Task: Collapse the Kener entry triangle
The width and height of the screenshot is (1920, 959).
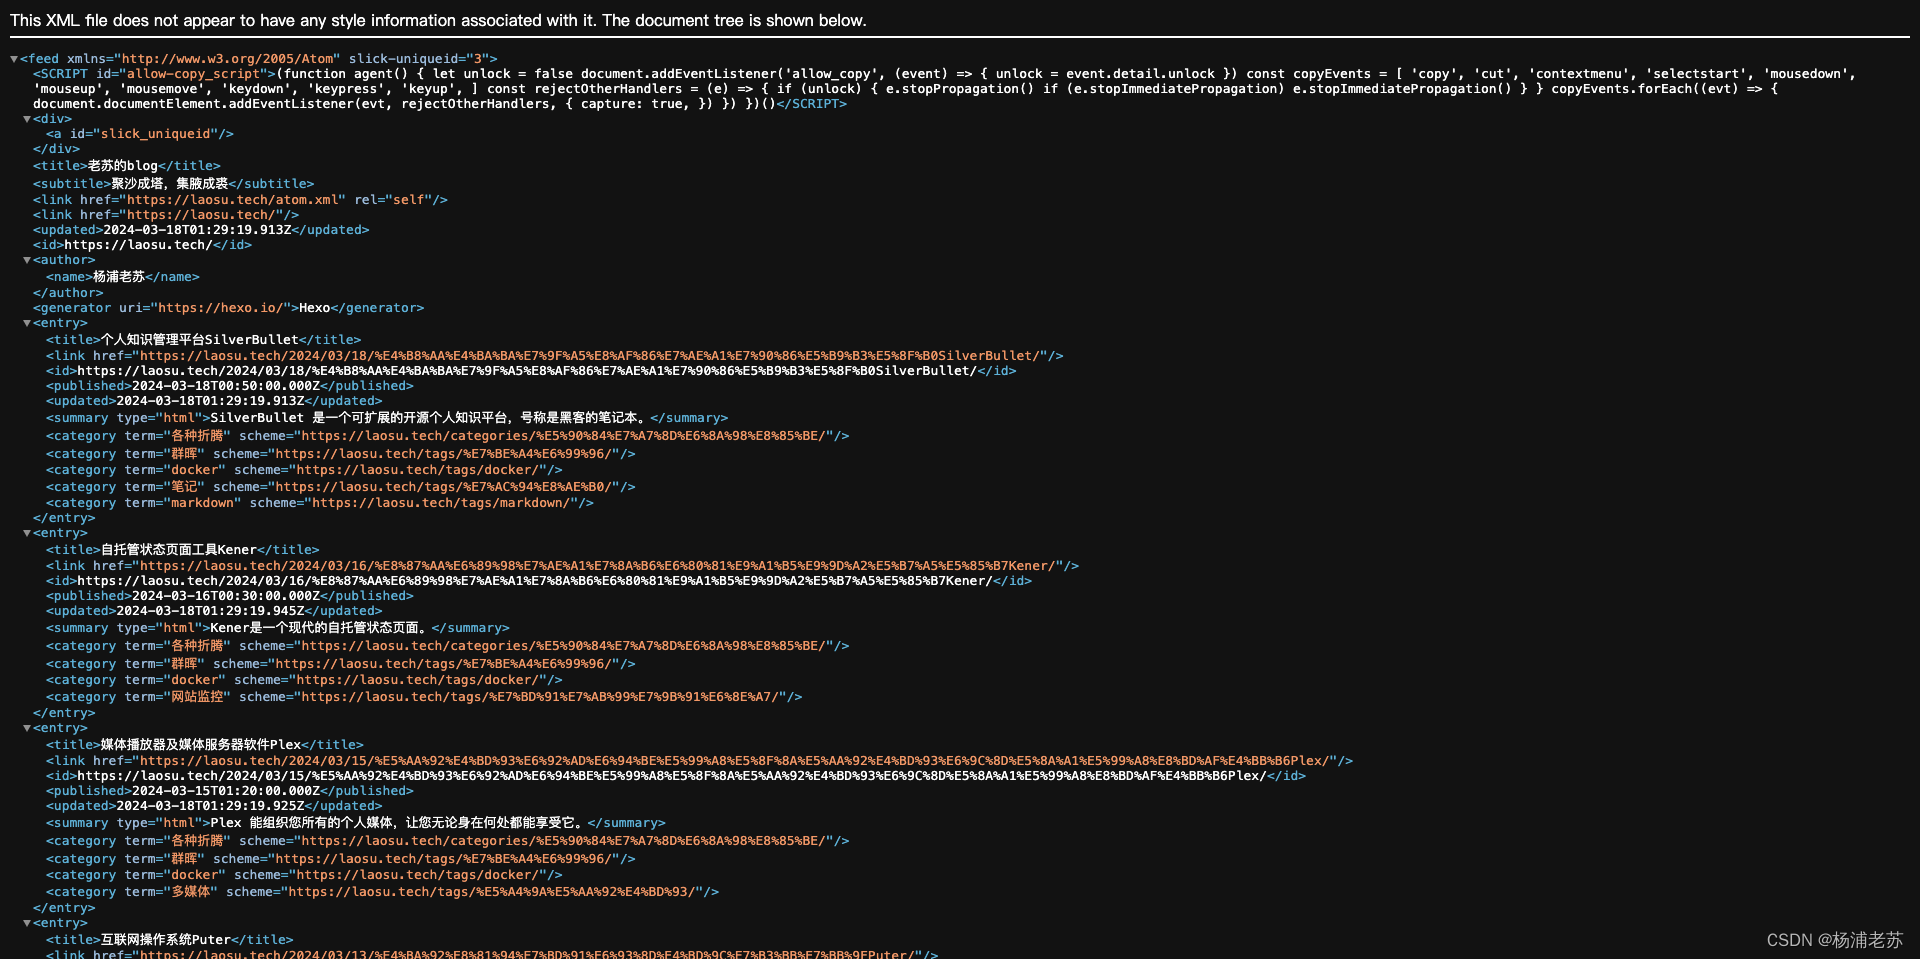Action: [27, 533]
